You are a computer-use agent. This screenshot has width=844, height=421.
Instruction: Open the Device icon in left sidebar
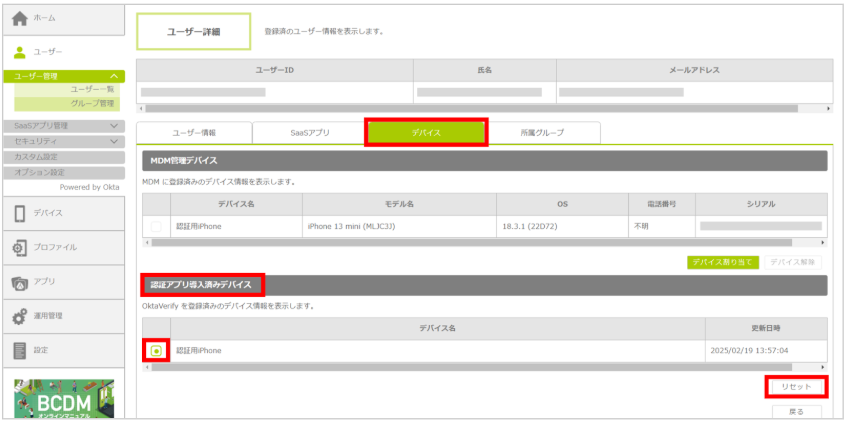[x=20, y=213]
